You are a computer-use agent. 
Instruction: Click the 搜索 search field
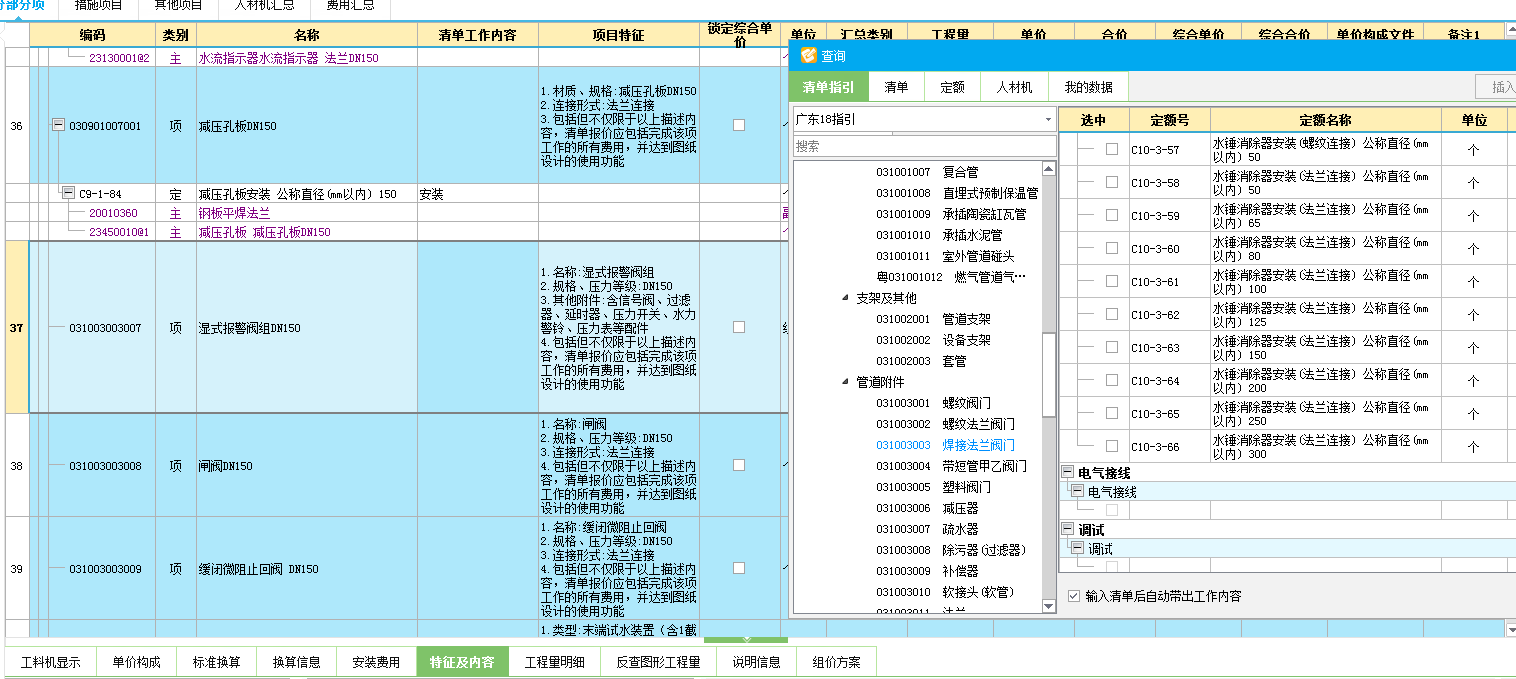(x=924, y=146)
